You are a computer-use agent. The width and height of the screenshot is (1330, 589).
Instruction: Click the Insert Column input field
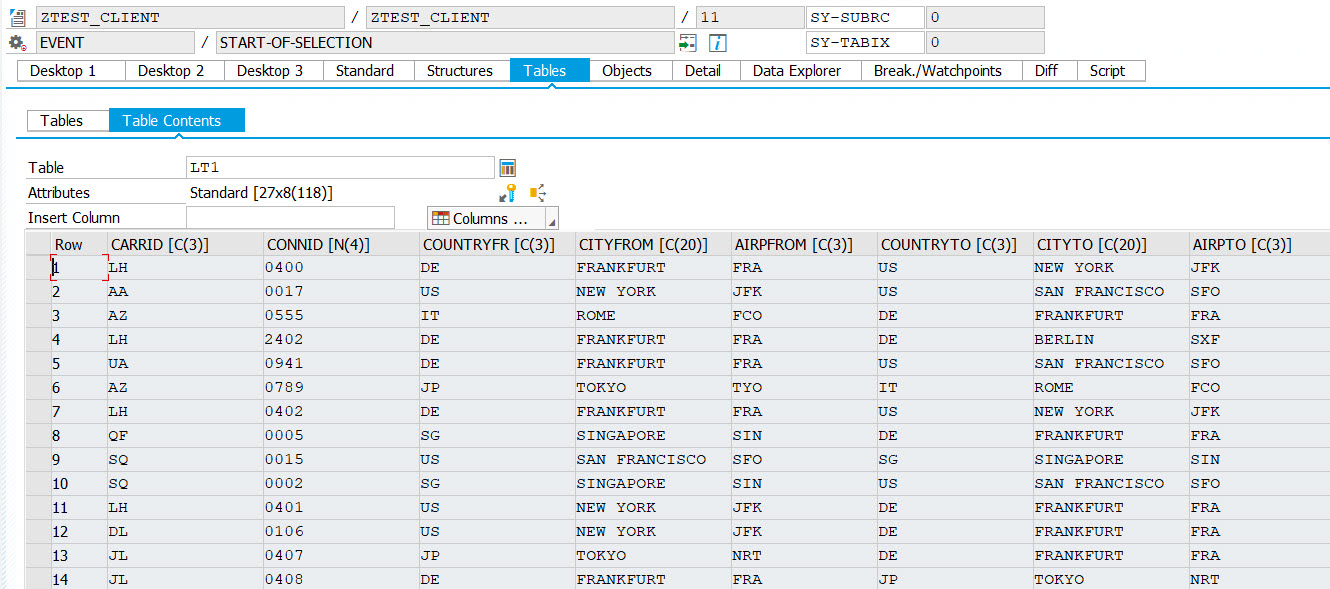point(290,218)
